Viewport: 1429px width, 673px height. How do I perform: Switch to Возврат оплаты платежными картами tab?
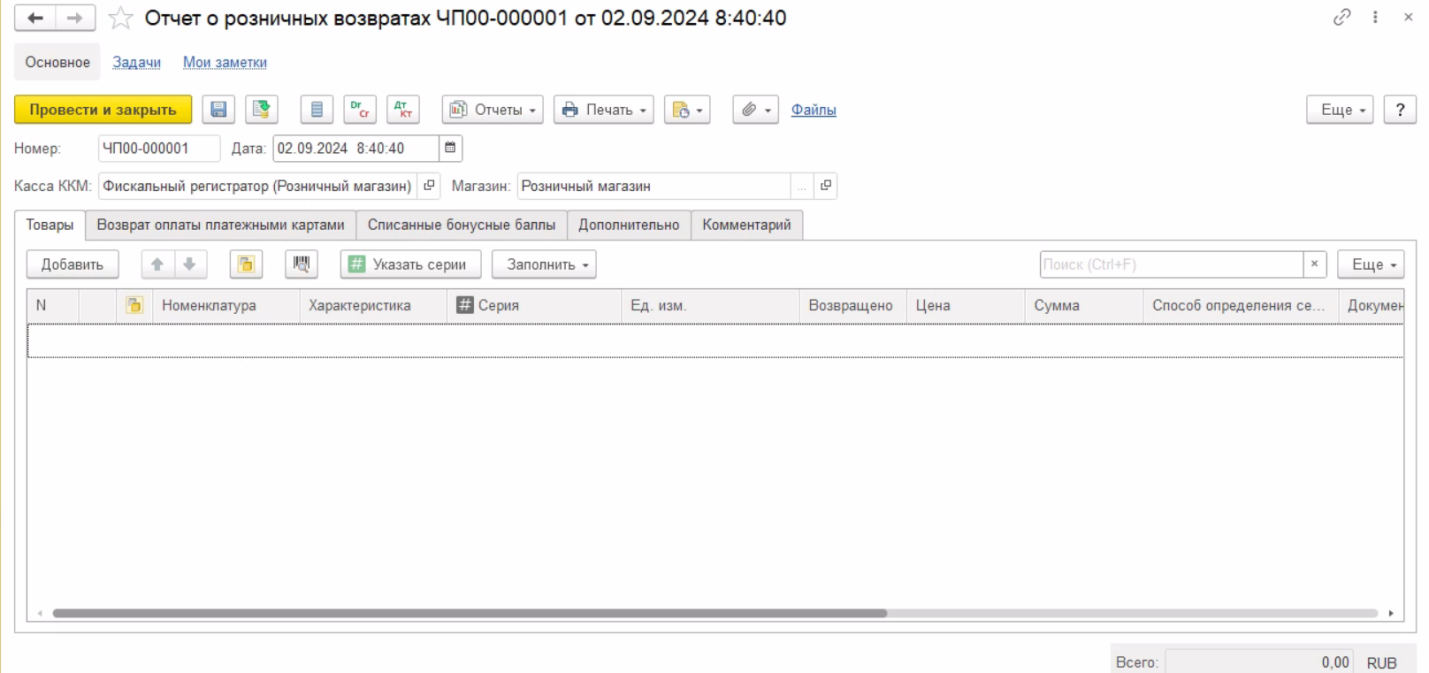click(220, 225)
